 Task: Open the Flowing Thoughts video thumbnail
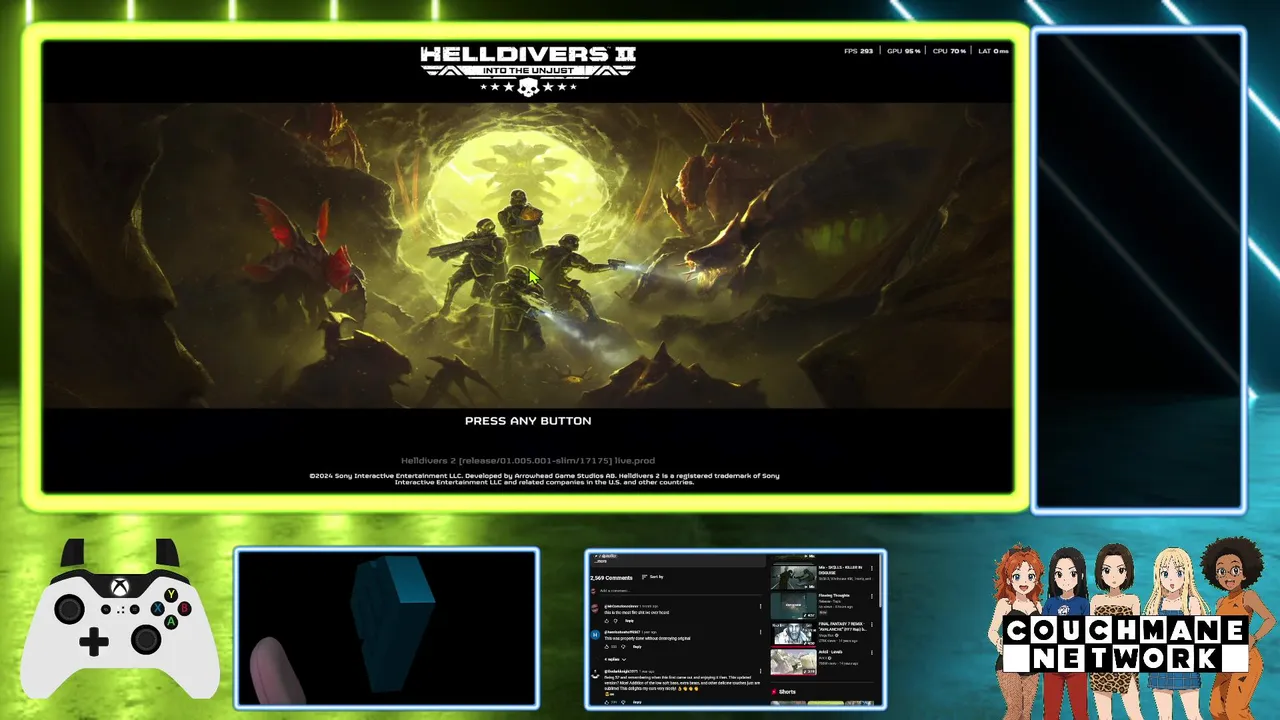pyautogui.click(x=793, y=606)
